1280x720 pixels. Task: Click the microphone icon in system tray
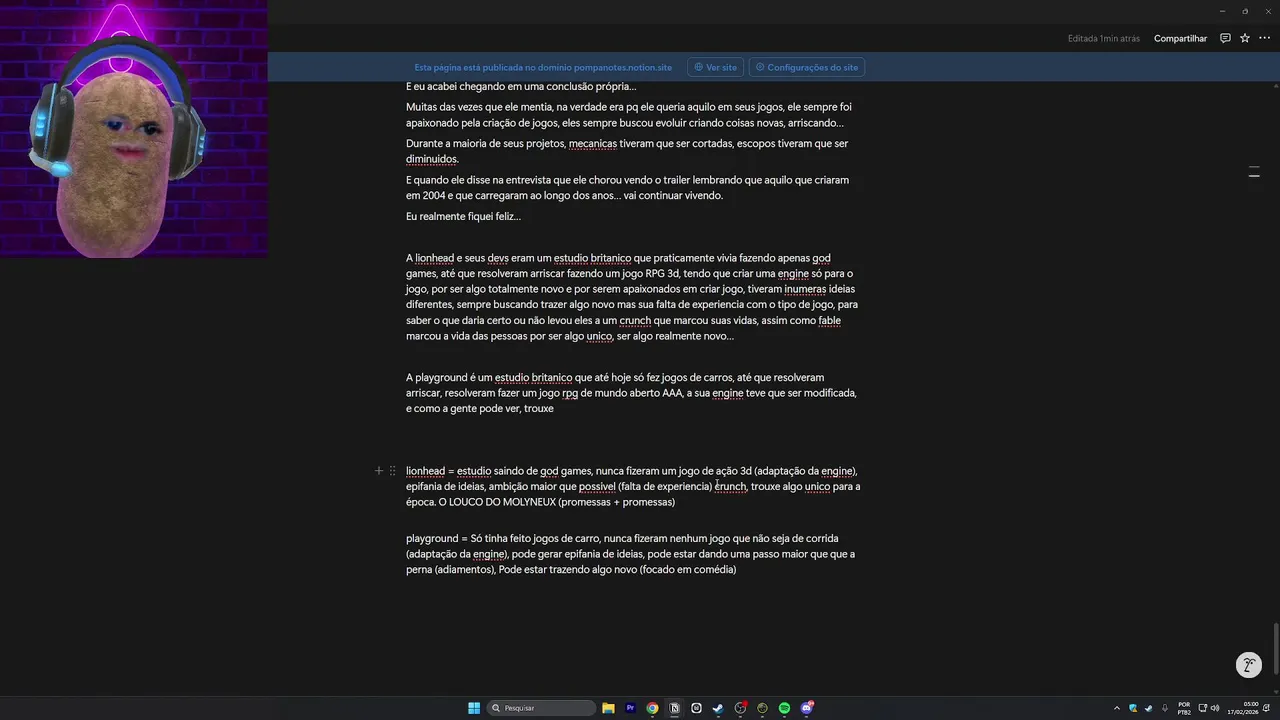1165,708
